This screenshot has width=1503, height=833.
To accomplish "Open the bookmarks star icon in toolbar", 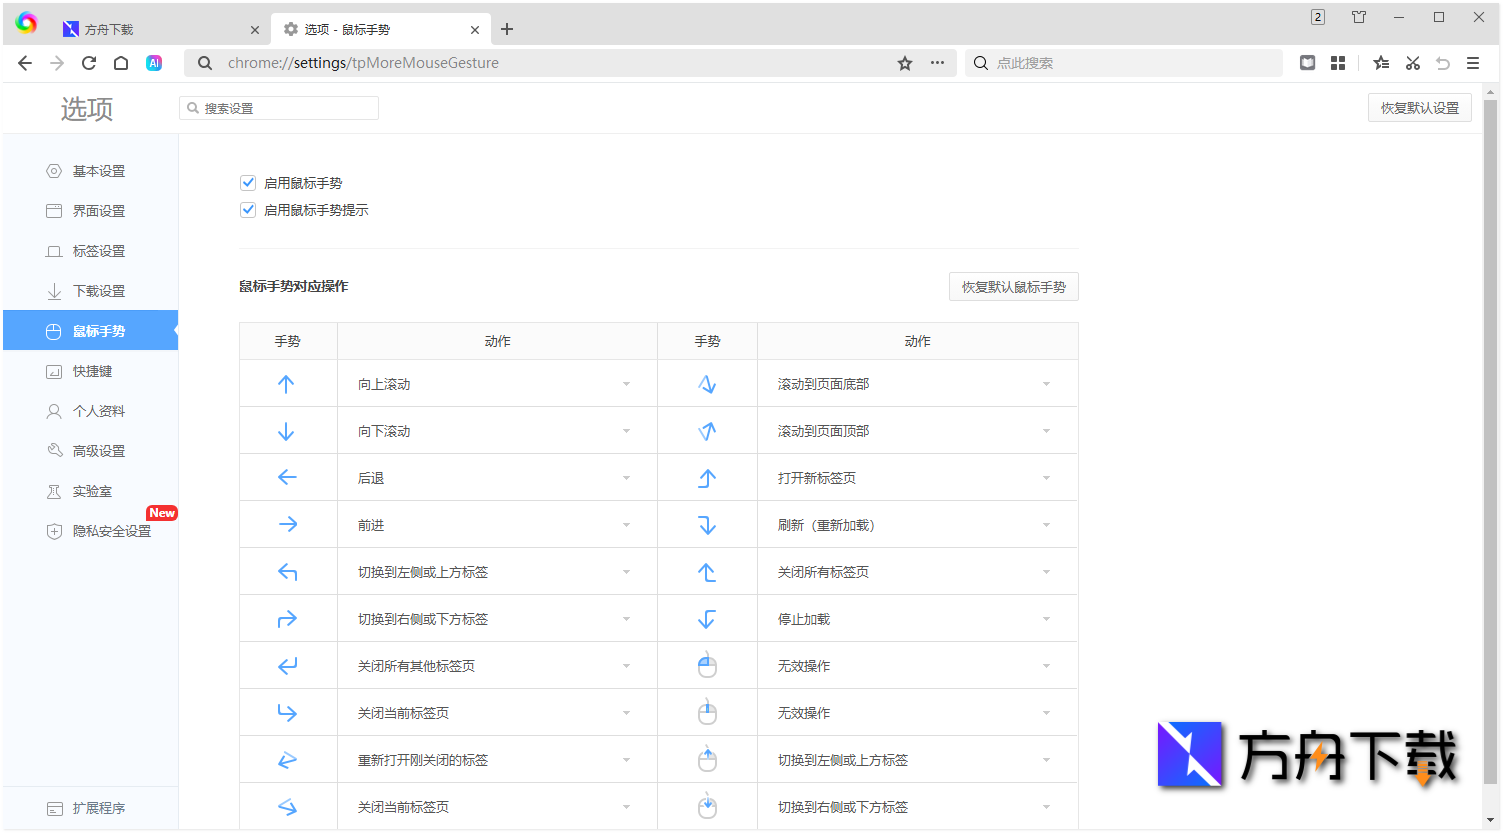I will click(1381, 63).
